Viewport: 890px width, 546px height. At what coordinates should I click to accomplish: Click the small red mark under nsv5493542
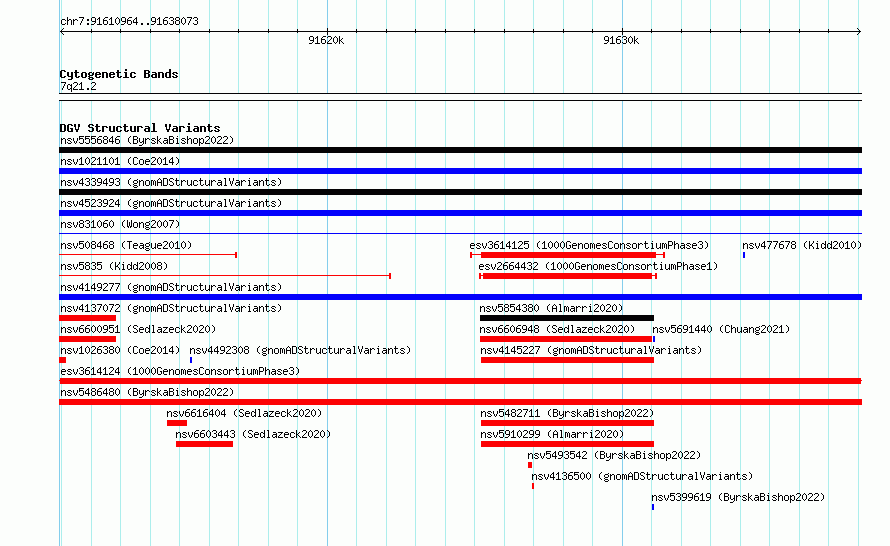[x=530, y=465]
